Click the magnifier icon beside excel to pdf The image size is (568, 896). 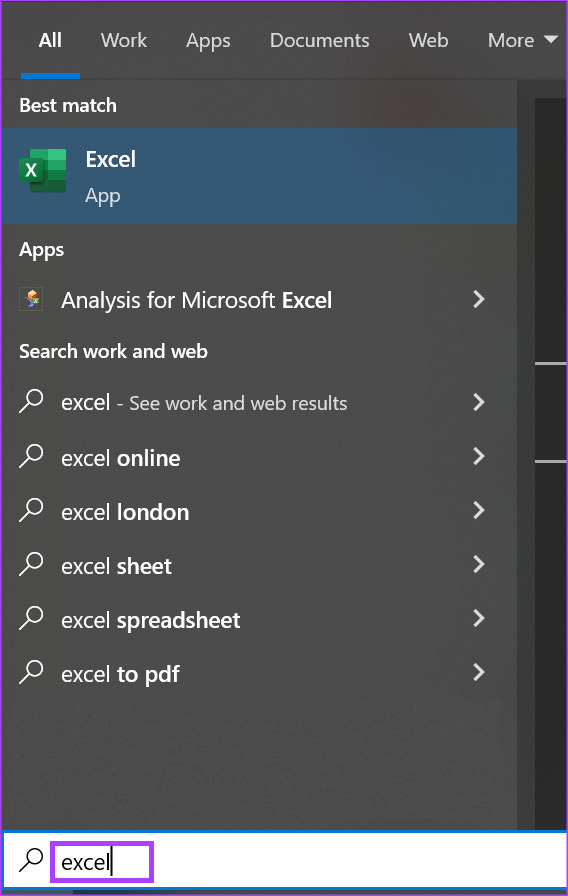click(31, 673)
